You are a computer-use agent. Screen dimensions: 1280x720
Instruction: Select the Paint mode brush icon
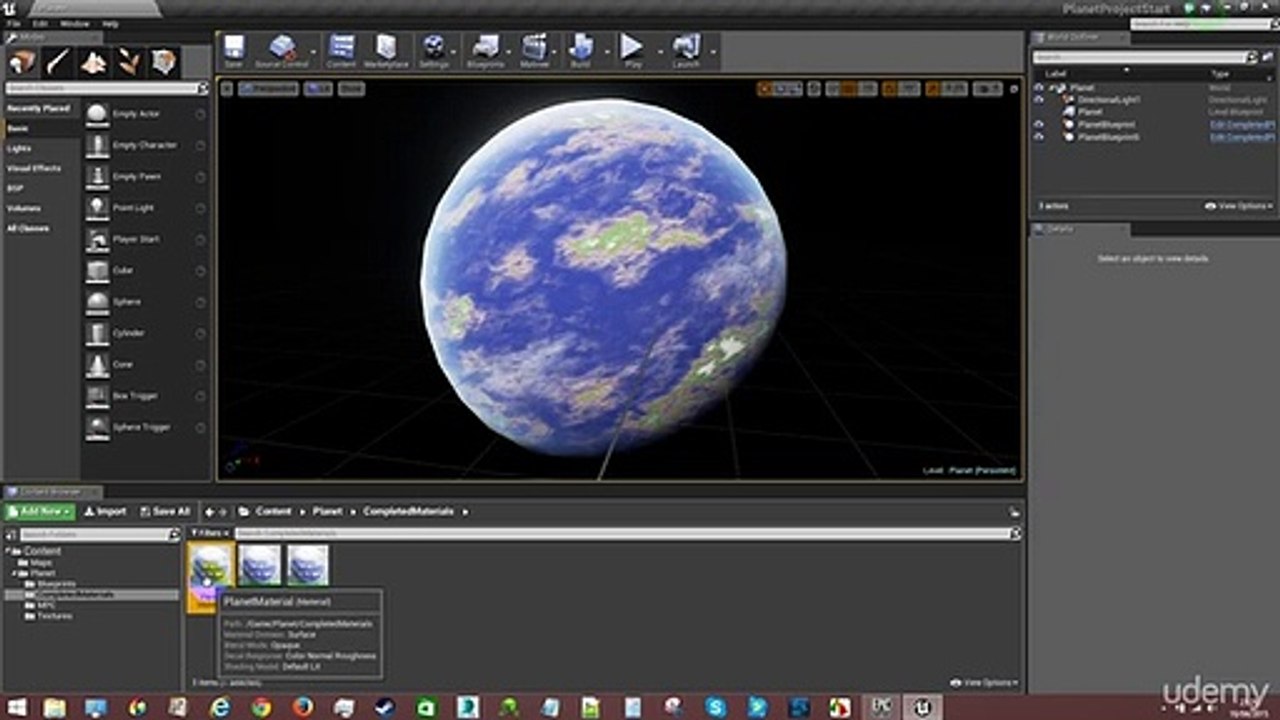58,62
